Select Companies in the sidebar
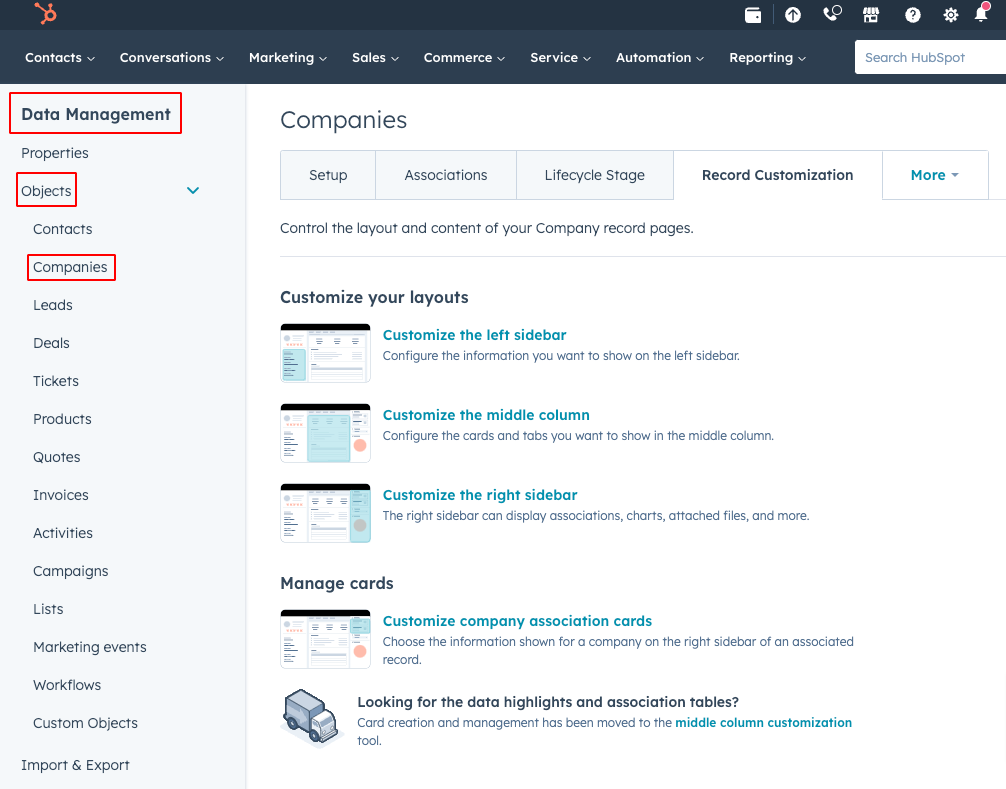This screenshot has height=789, width=1006. (71, 267)
